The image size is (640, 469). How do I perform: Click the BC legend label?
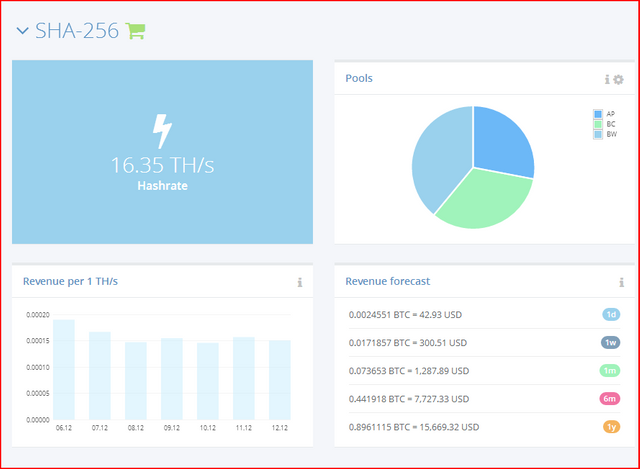pos(611,124)
